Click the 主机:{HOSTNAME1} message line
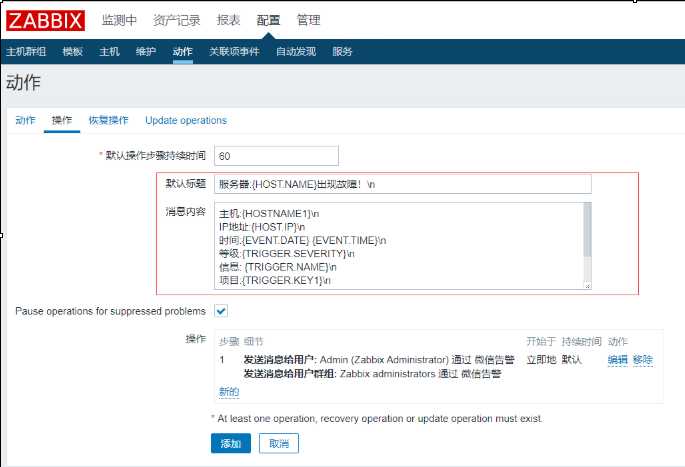 [269, 214]
